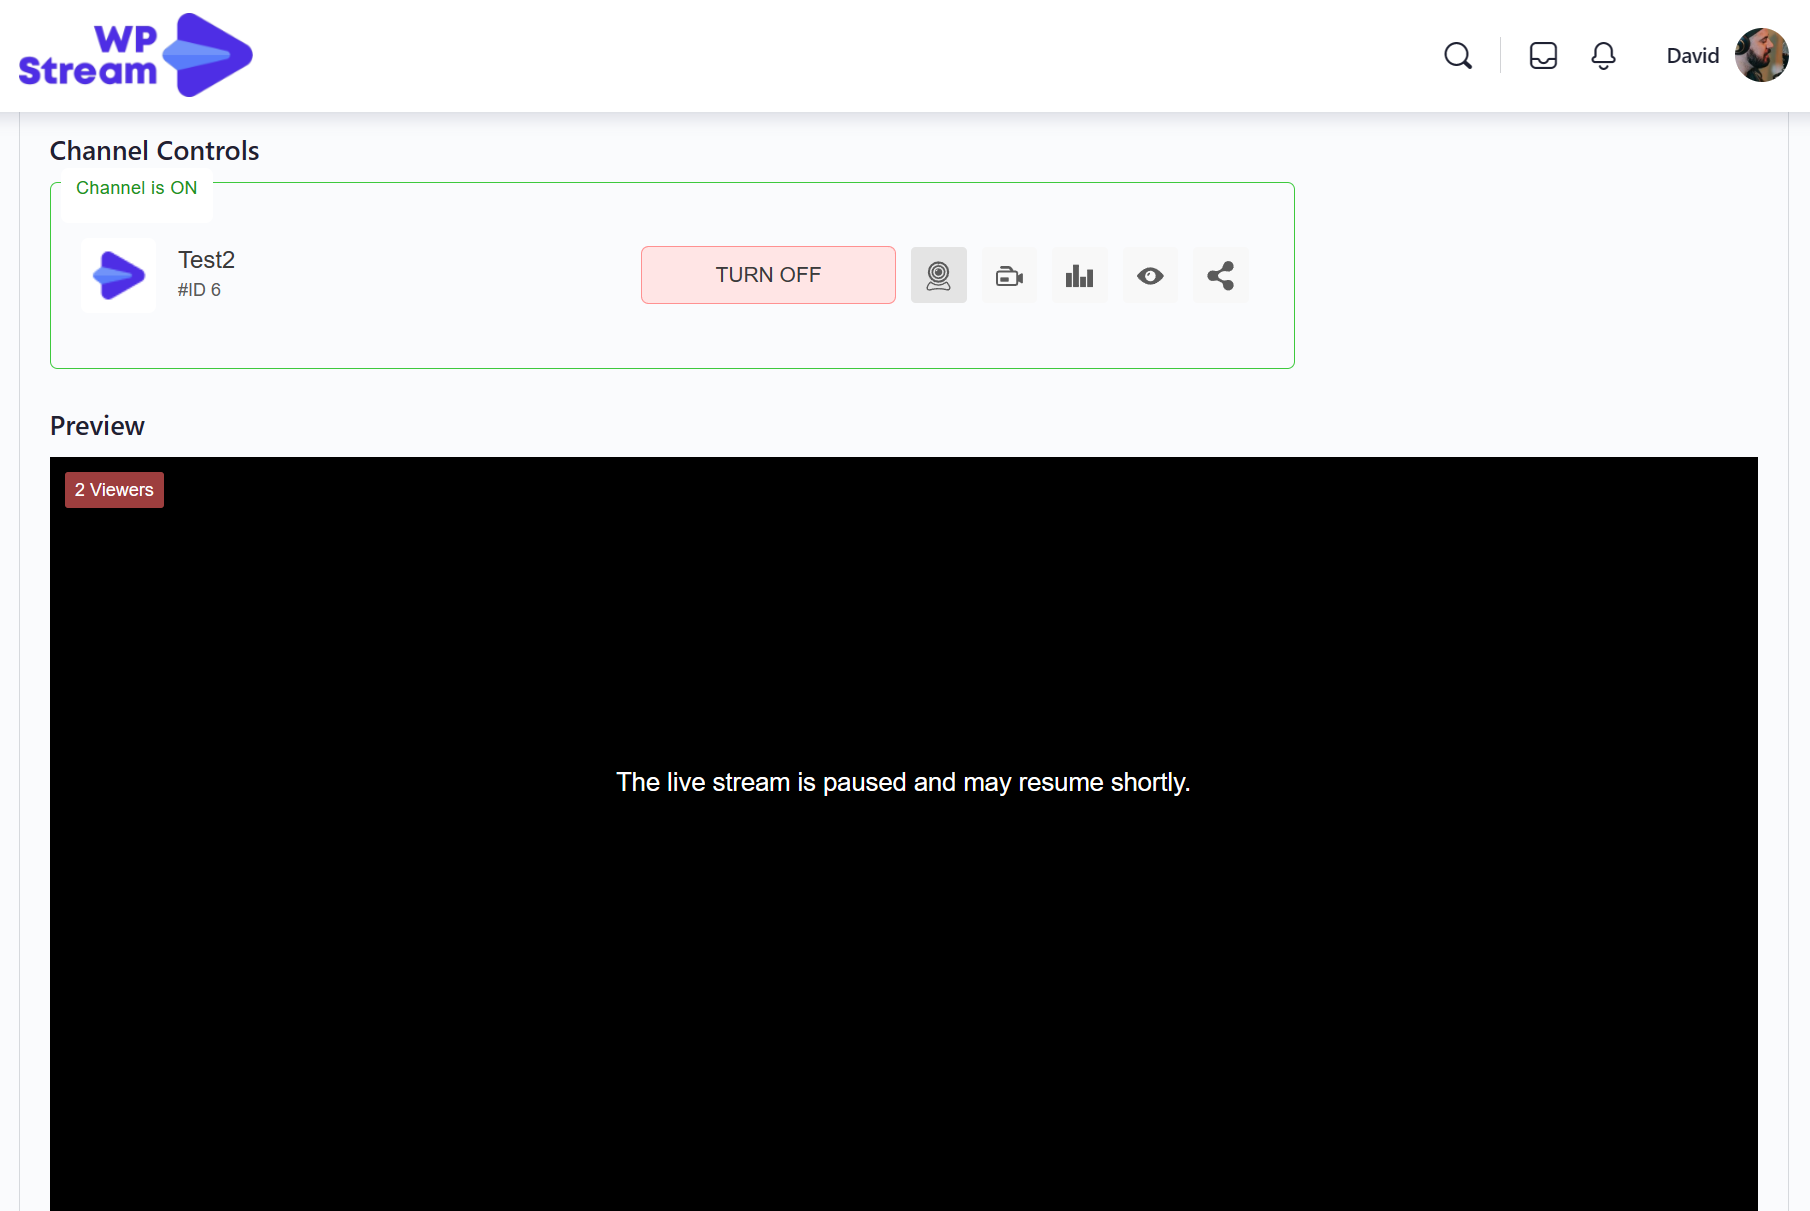Turn off the Test2 channel

[768, 275]
